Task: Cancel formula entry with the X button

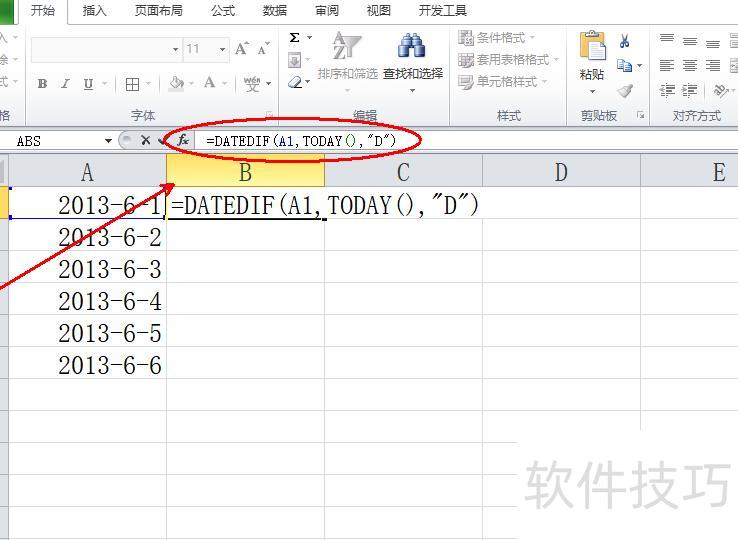Action: [x=145, y=140]
